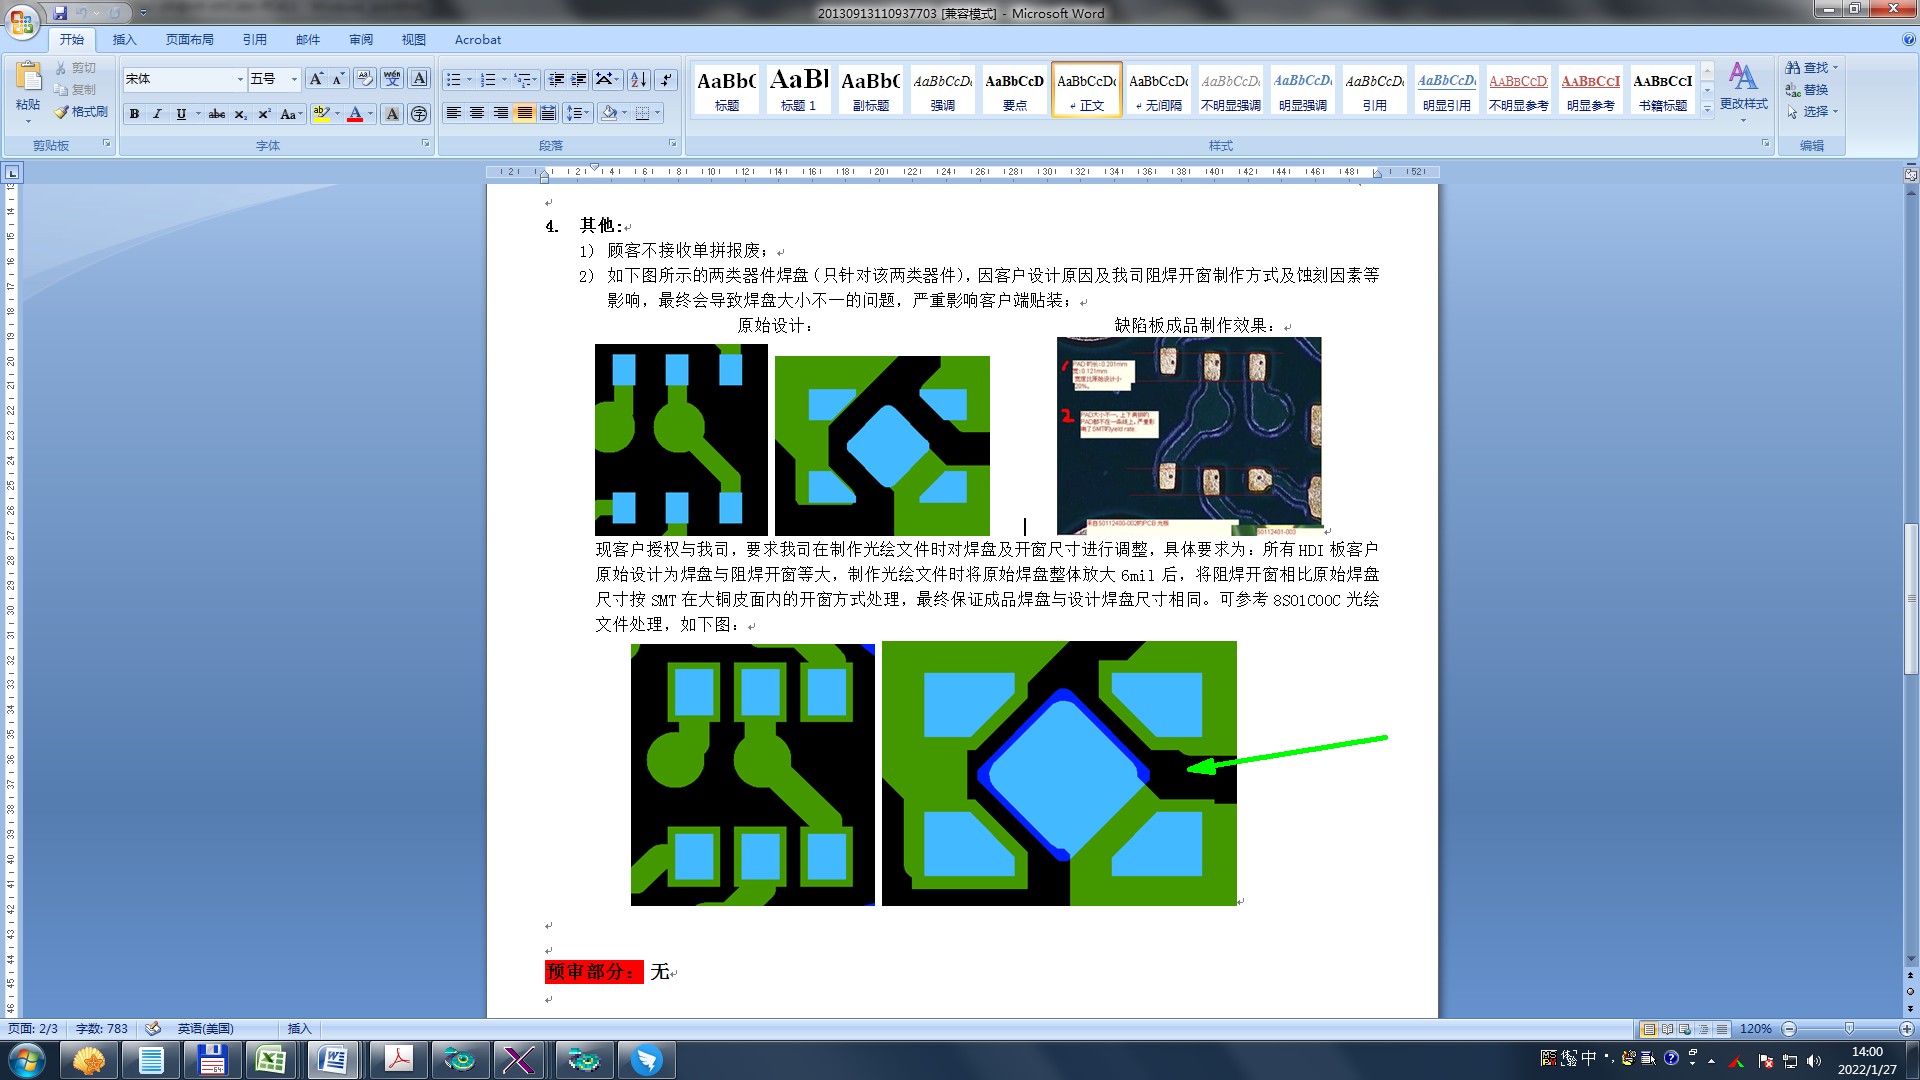
Task: Open Excel from the Windows taskbar
Action: click(x=271, y=1060)
